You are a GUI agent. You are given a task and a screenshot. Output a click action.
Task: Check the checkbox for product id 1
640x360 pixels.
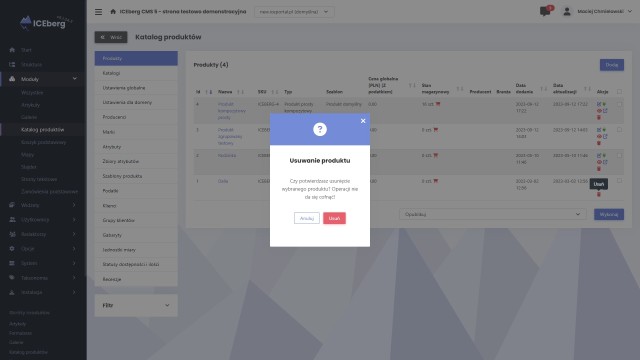(619, 180)
